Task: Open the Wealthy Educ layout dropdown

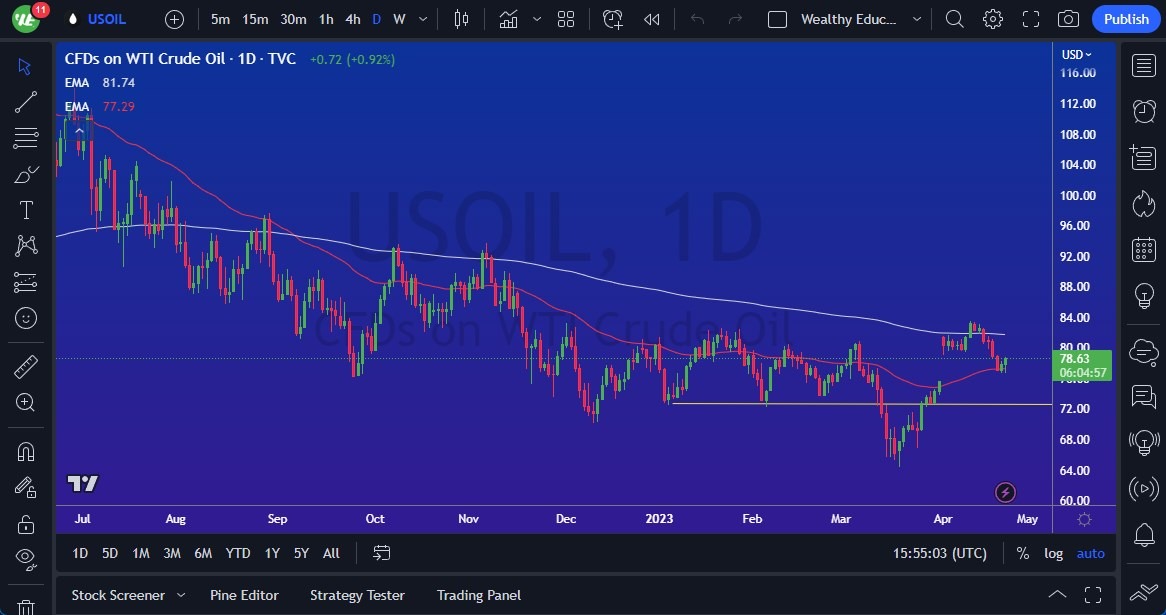Action: [917, 19]
